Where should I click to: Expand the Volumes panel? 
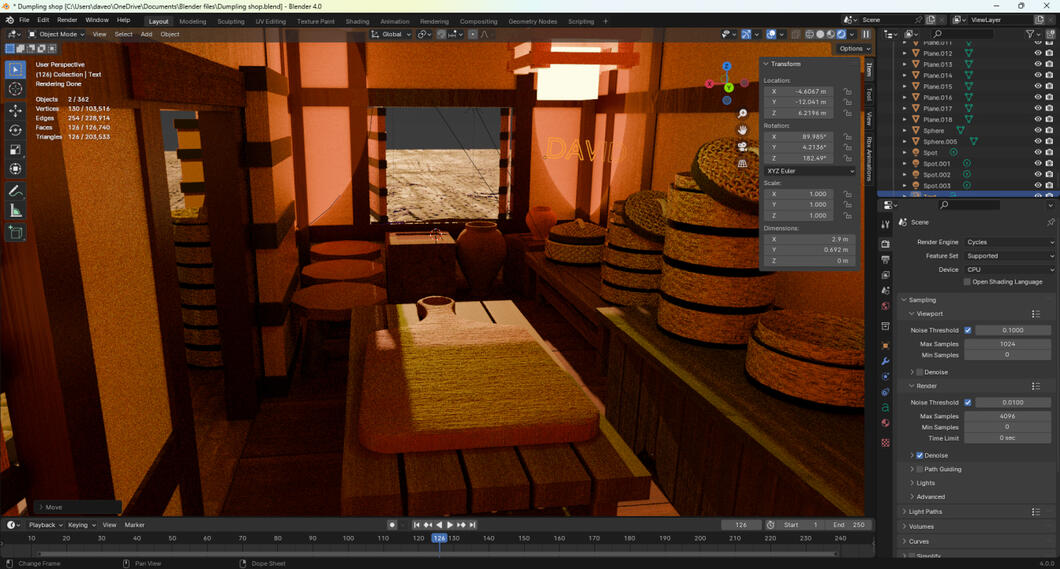(x=921, y=526)
